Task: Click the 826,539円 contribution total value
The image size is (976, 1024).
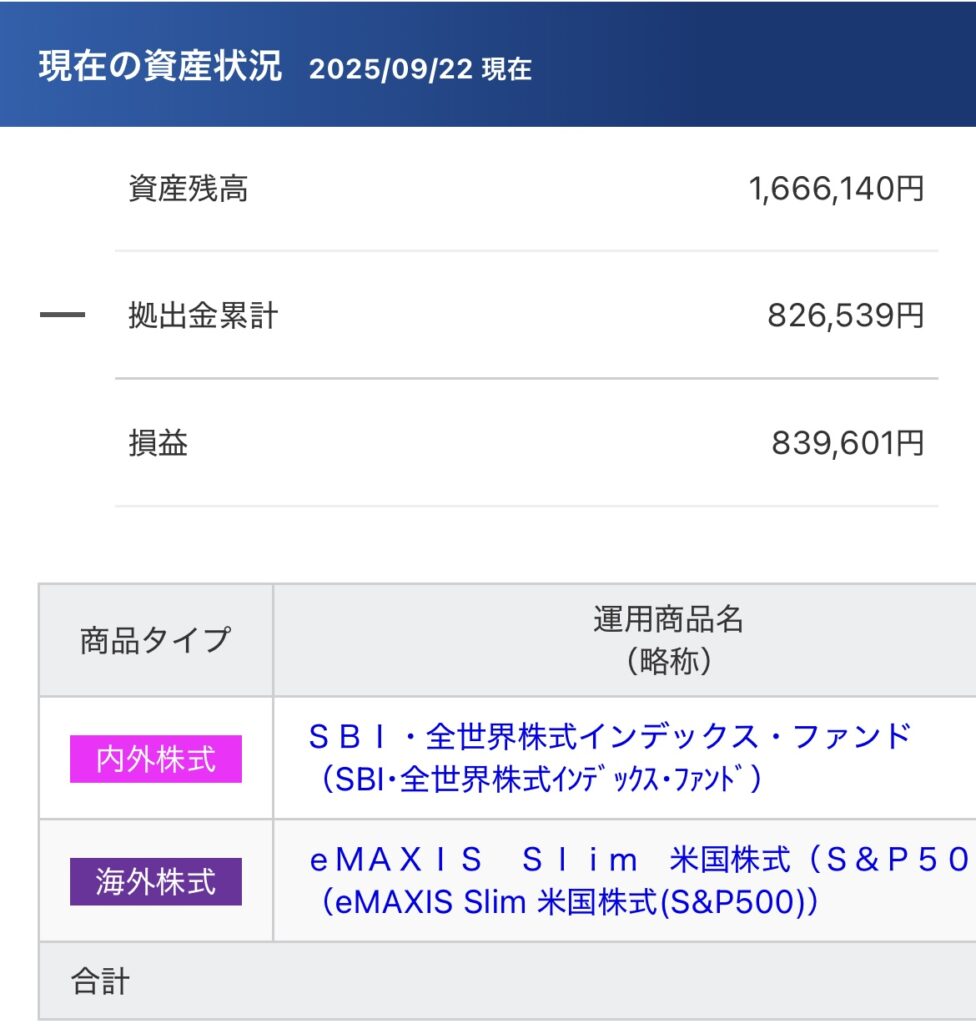Action: click(845, 316)
